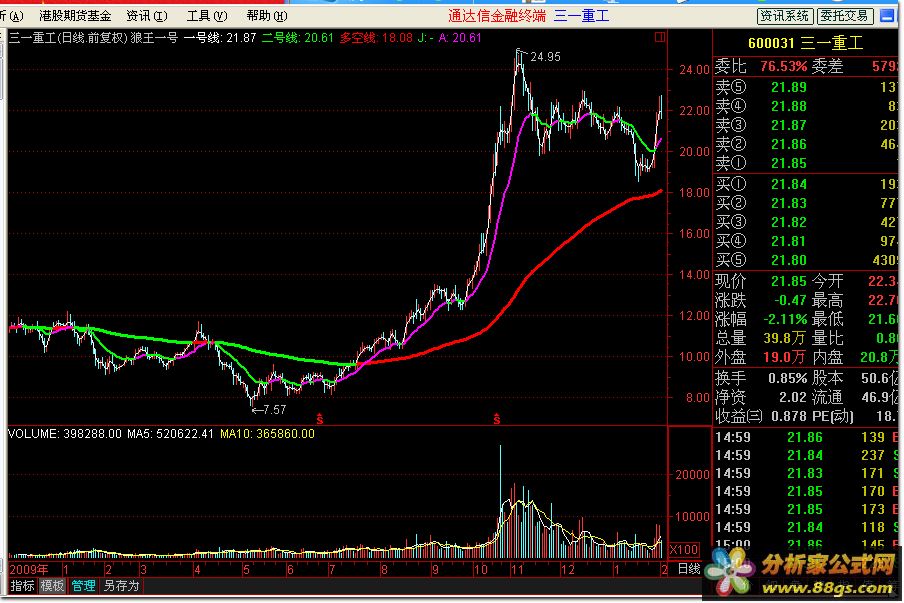
Task: Click 另存为 to save template
Action: pos(121,586)
